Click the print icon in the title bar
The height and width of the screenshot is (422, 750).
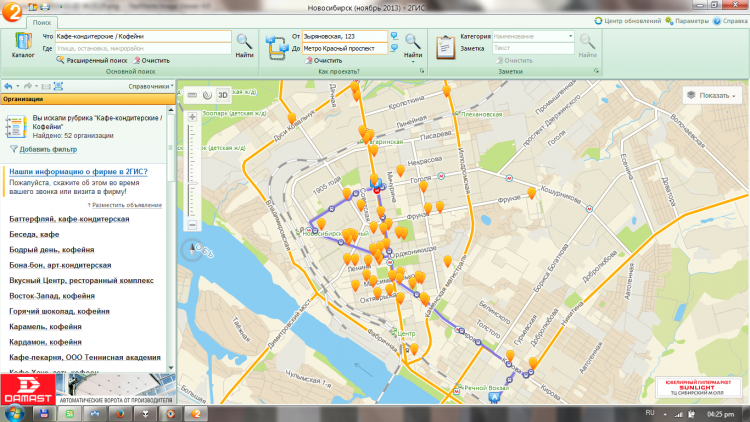(x=45, y=7)
